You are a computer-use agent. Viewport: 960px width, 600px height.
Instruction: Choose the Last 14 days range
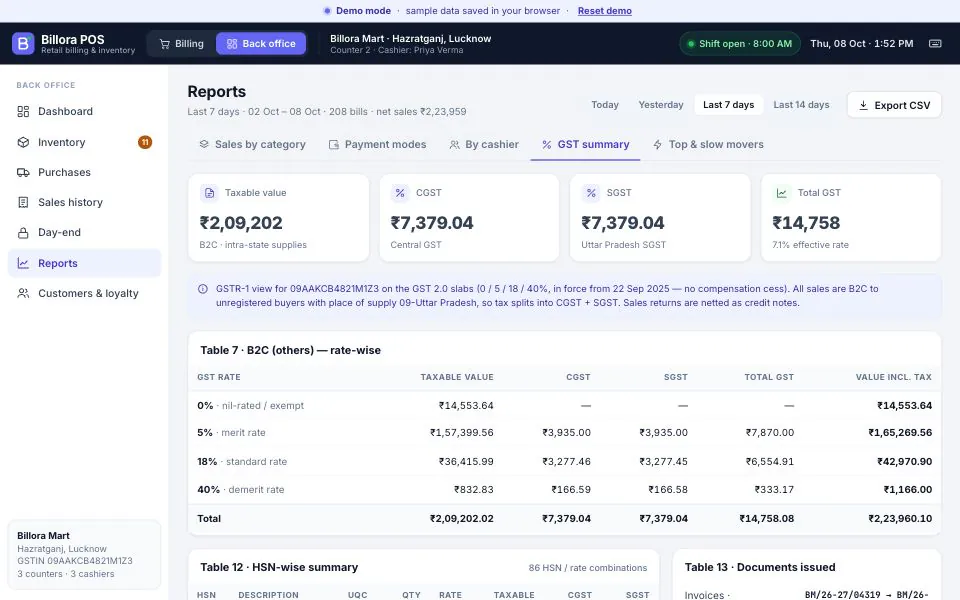point(801,105)
